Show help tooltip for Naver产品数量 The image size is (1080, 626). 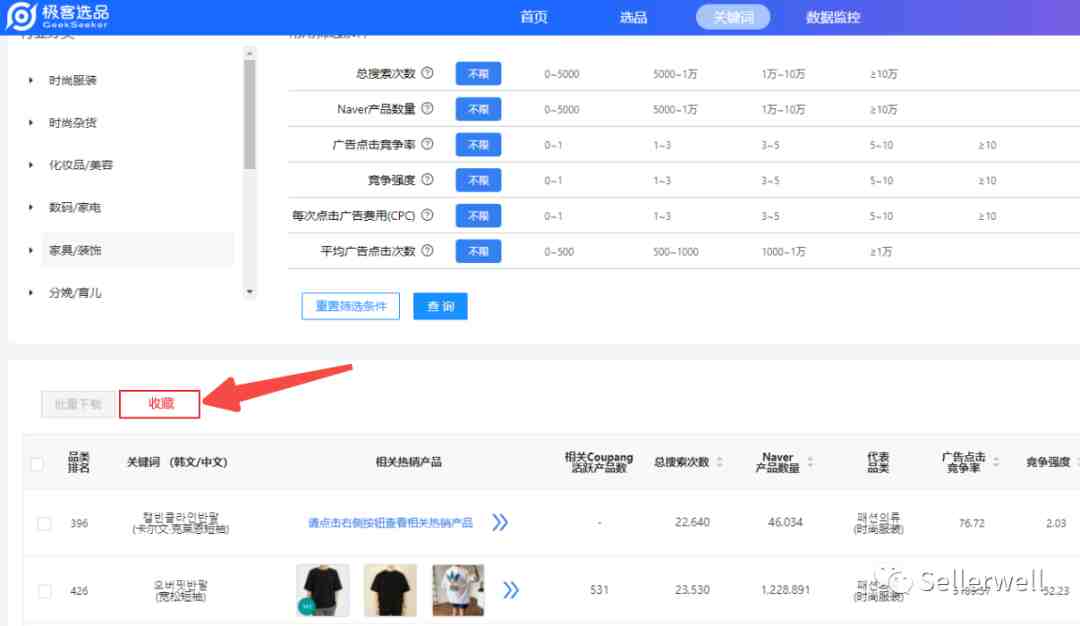[427, 108]
